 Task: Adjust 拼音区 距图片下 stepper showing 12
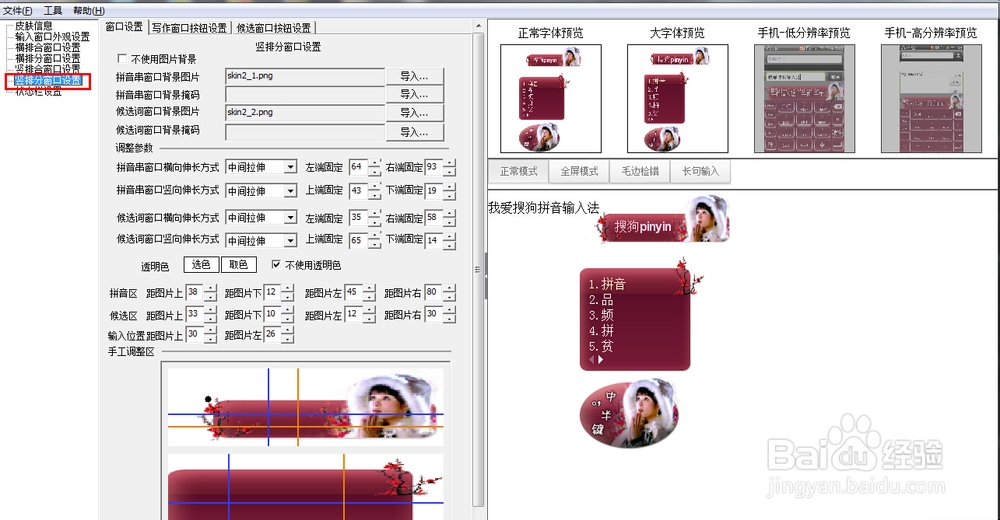288,293
